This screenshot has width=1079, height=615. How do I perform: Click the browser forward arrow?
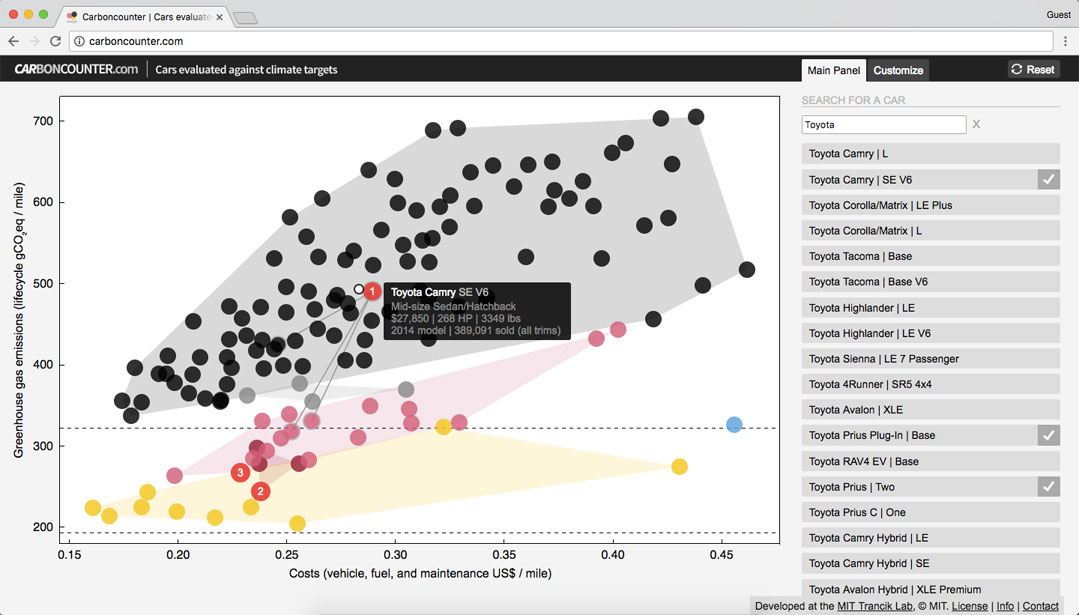coord(34,41)
